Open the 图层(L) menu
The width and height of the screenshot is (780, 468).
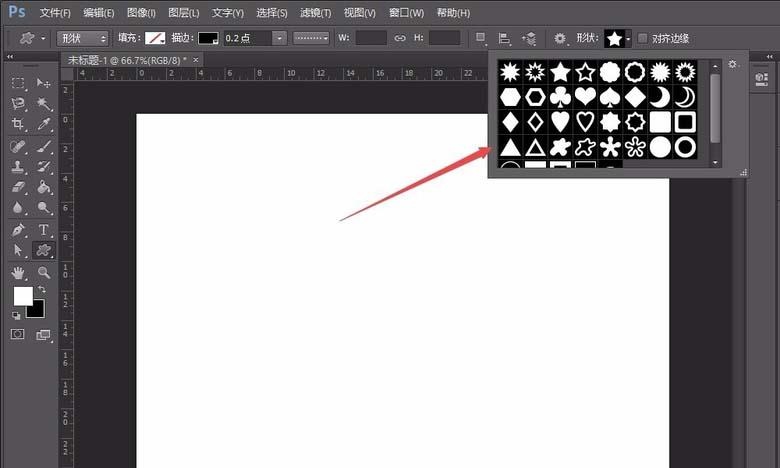click(x=184, y=13)
